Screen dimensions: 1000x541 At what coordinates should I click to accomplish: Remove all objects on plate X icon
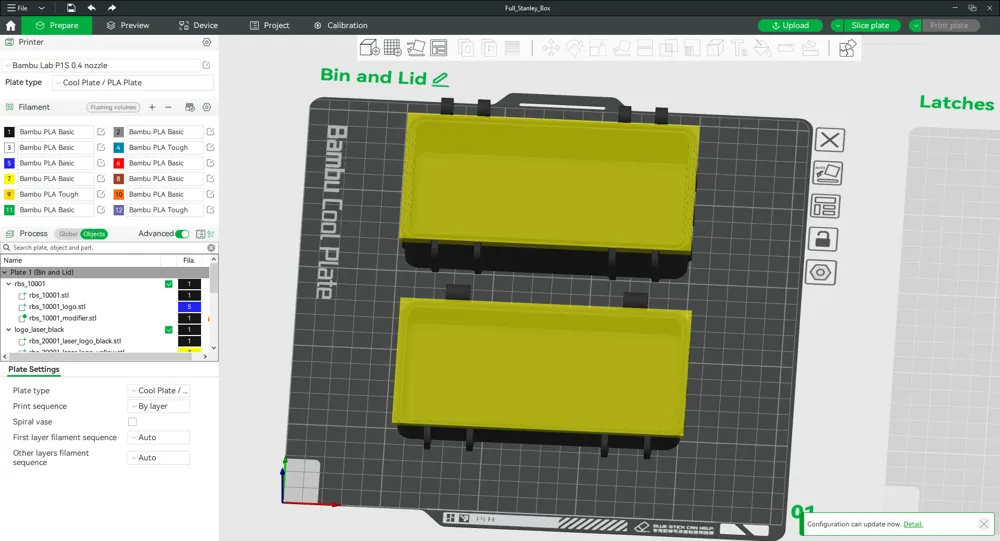830,140
